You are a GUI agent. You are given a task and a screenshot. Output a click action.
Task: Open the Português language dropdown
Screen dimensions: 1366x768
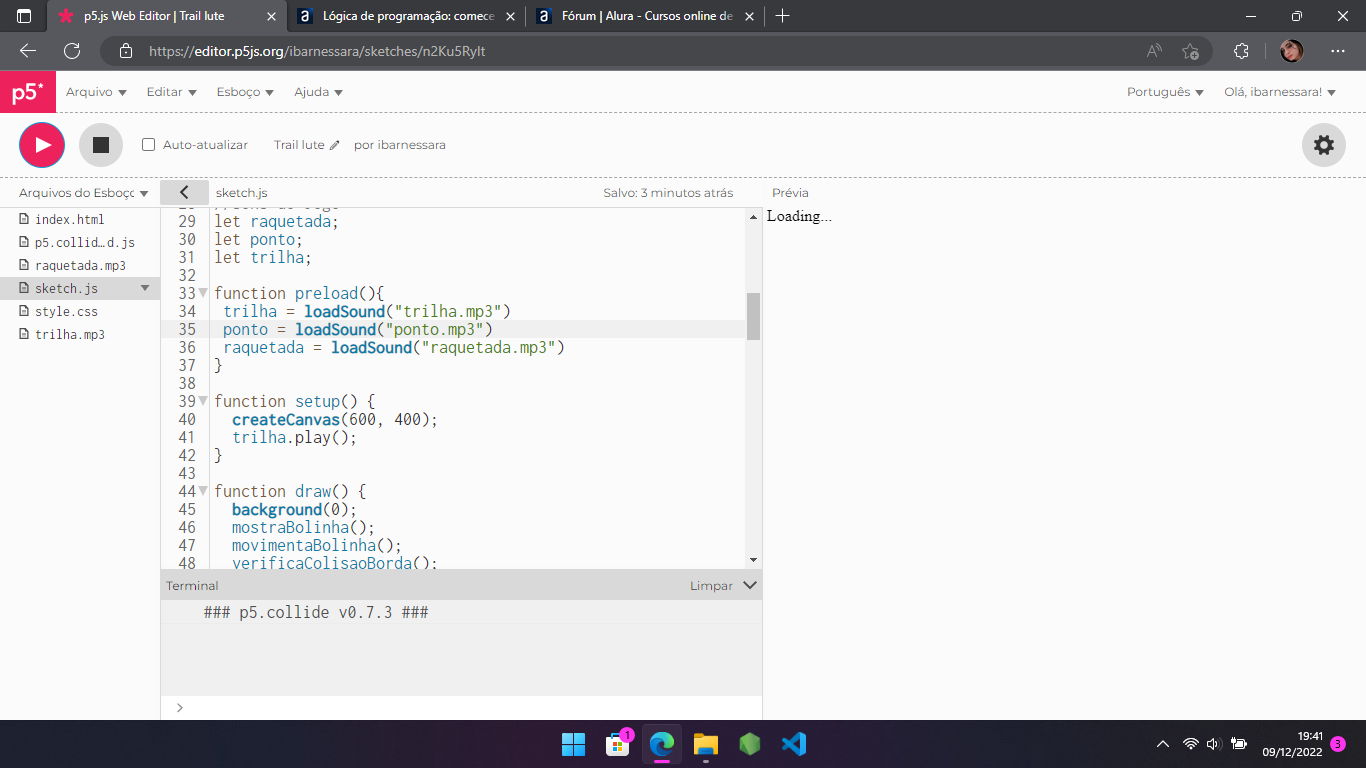pyautogui.click(x=1165, y=92)
